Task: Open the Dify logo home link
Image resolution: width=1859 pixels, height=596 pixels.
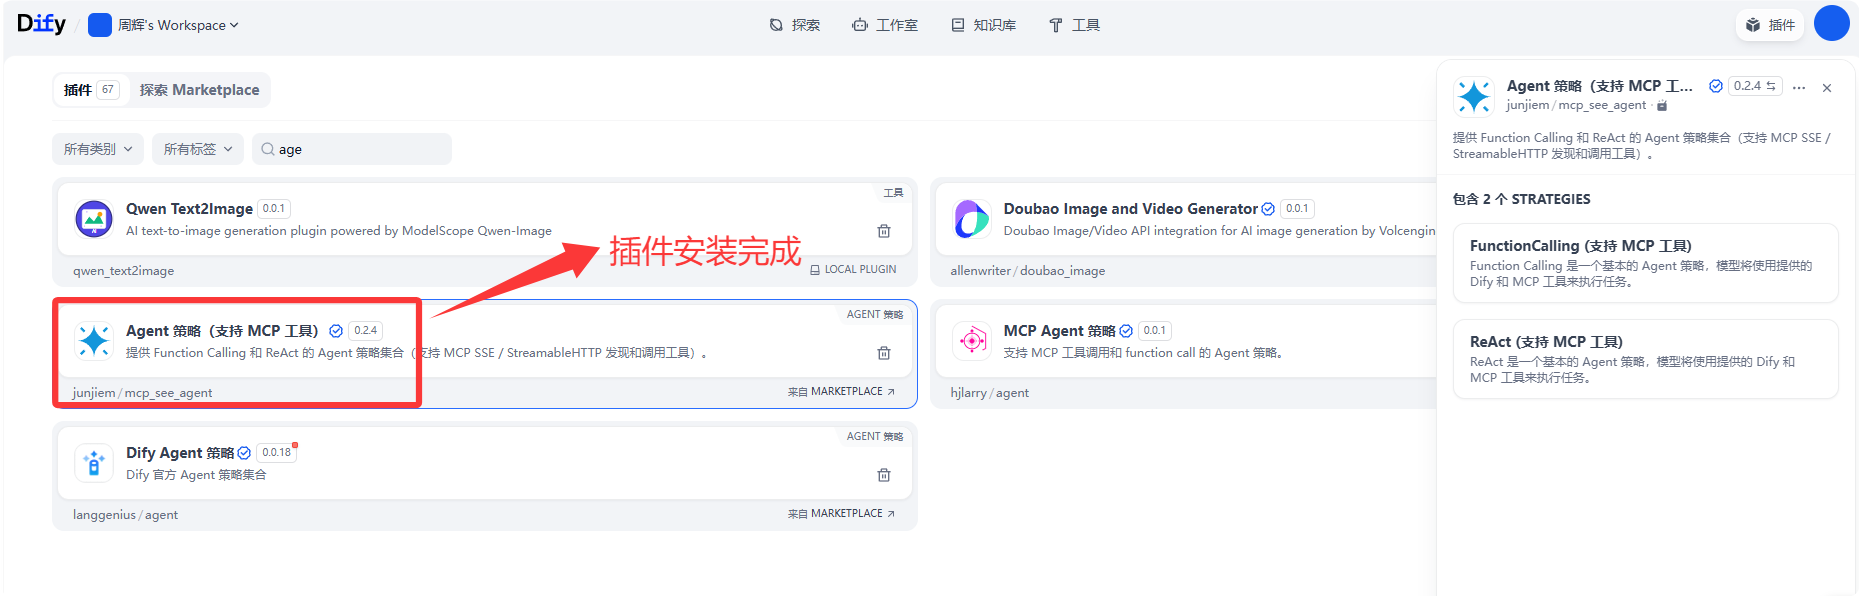Action: click(x=41, y=24)
